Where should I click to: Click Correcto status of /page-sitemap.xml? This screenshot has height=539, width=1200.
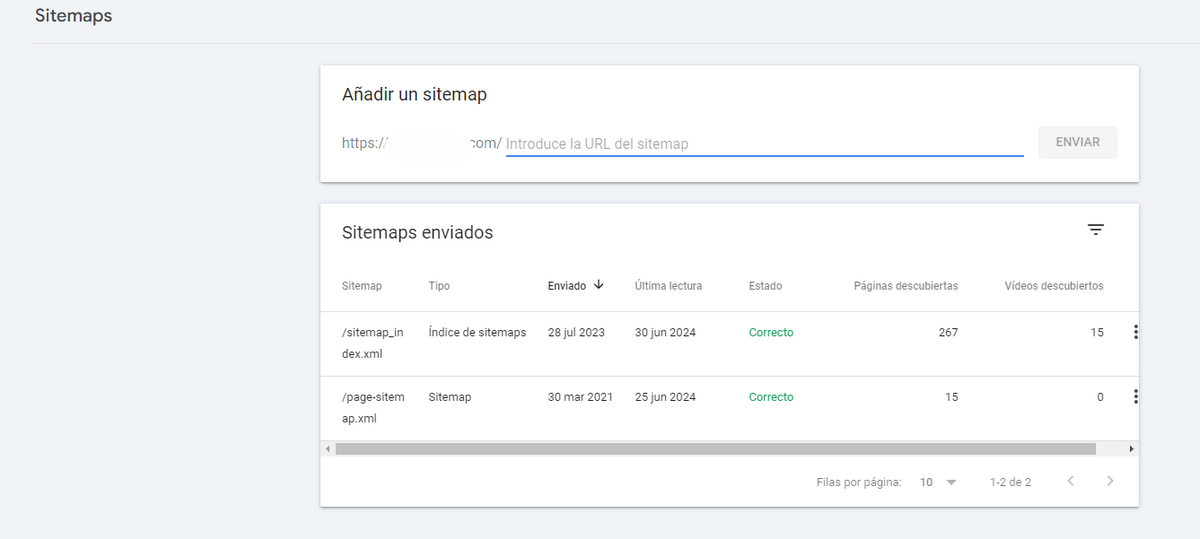coord(771,397)
